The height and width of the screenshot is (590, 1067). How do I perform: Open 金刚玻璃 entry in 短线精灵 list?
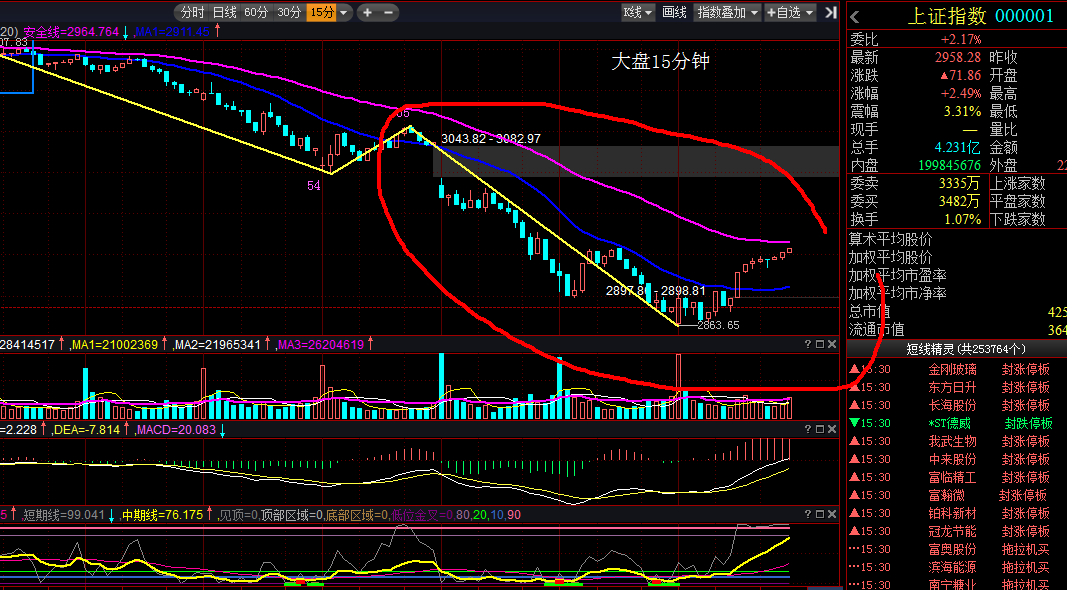pos(952,369)
